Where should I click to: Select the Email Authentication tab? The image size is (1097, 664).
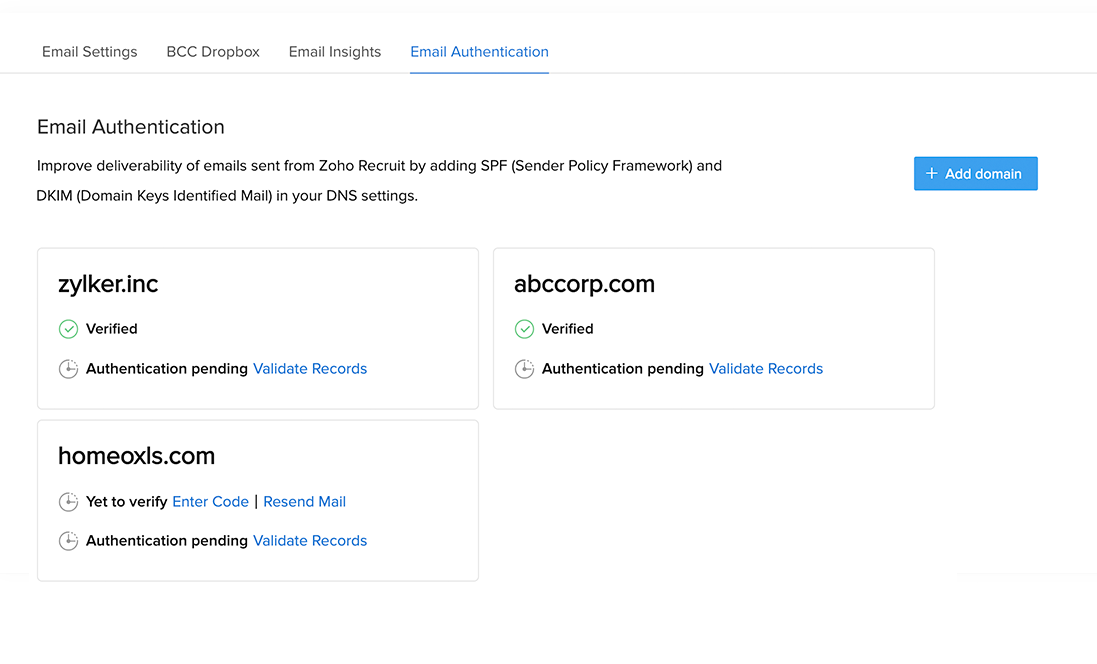pyautogui.click(x=479, y=52)
